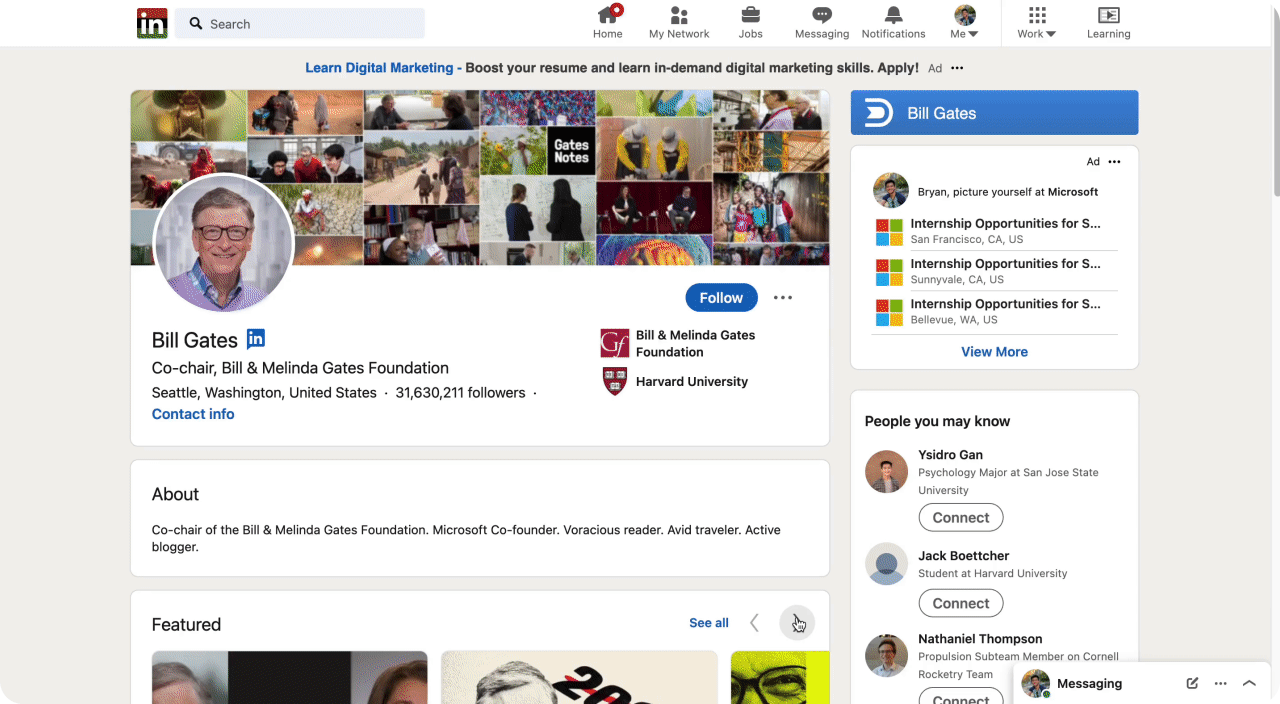Focus the Search input field
1280x704 pixels.
point(300,23)
